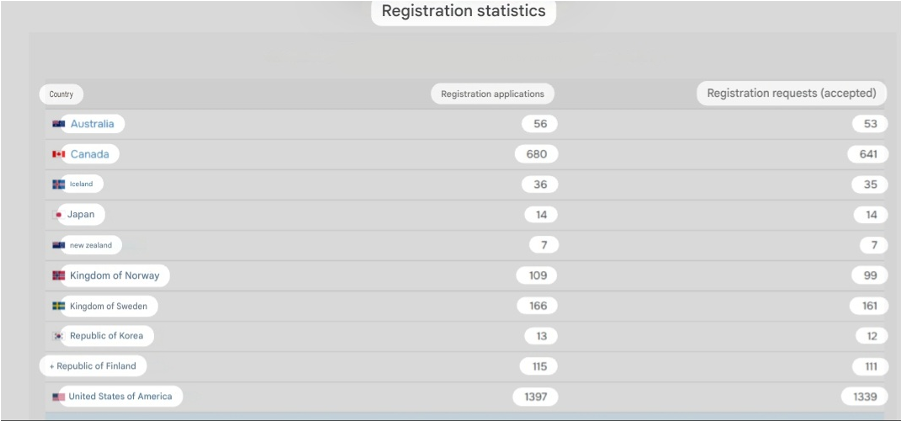Click the United States flag icon
The width and height of the screenshot is (902, 422).
click(58, 397)
